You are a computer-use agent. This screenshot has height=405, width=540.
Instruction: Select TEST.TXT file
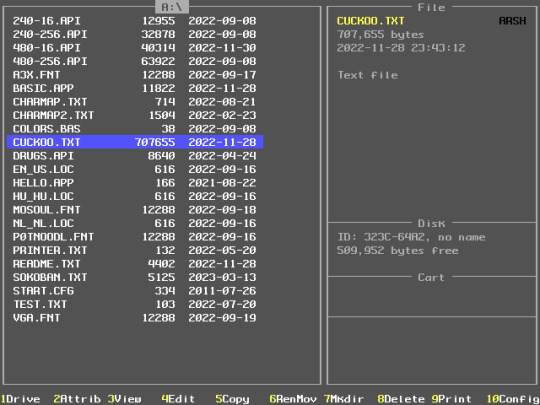[x=135, y=304]
